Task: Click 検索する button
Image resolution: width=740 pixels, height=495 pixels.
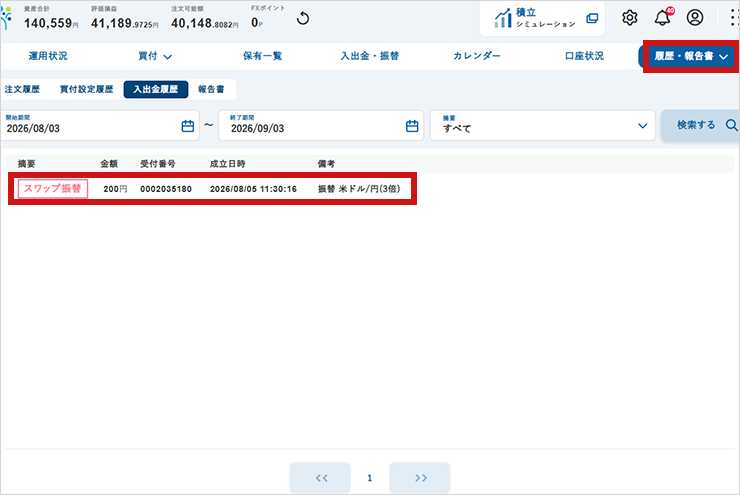Action: pyautogui.click(x=700, y=125)
